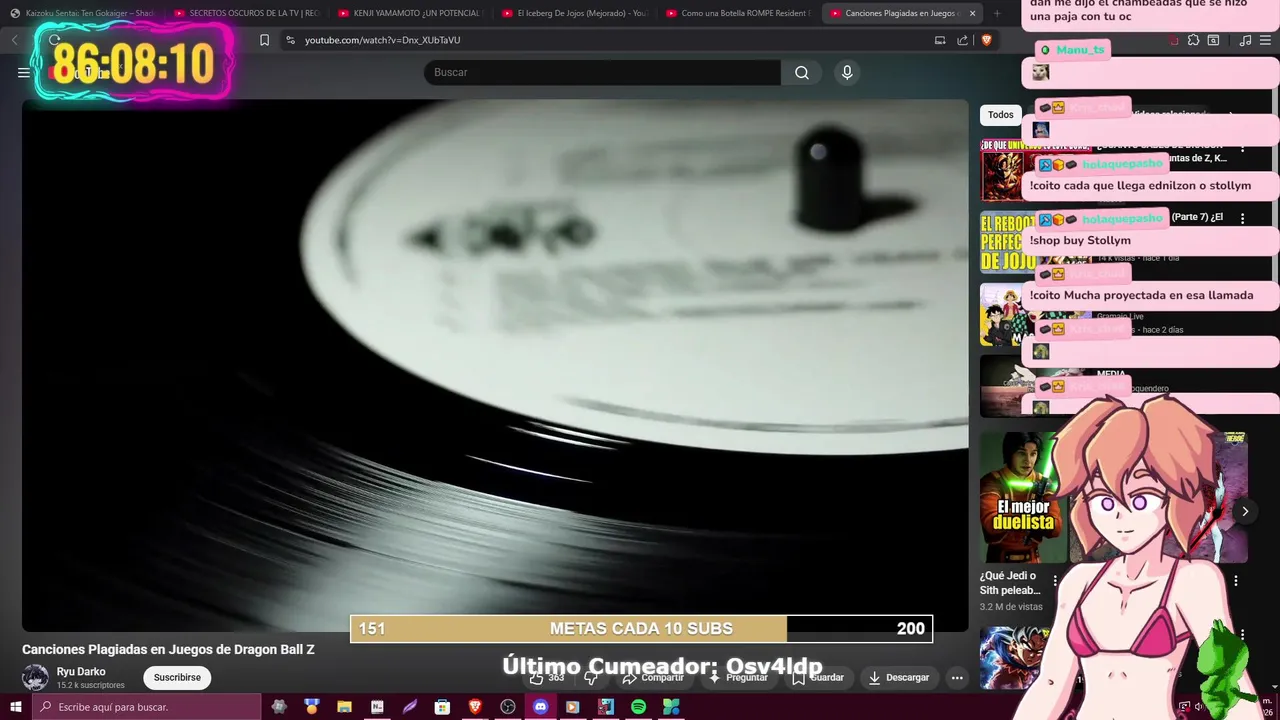Open the Brave Shields lion icon
The height and width of the screenshot is (720, 1280).
click(986, 40)
